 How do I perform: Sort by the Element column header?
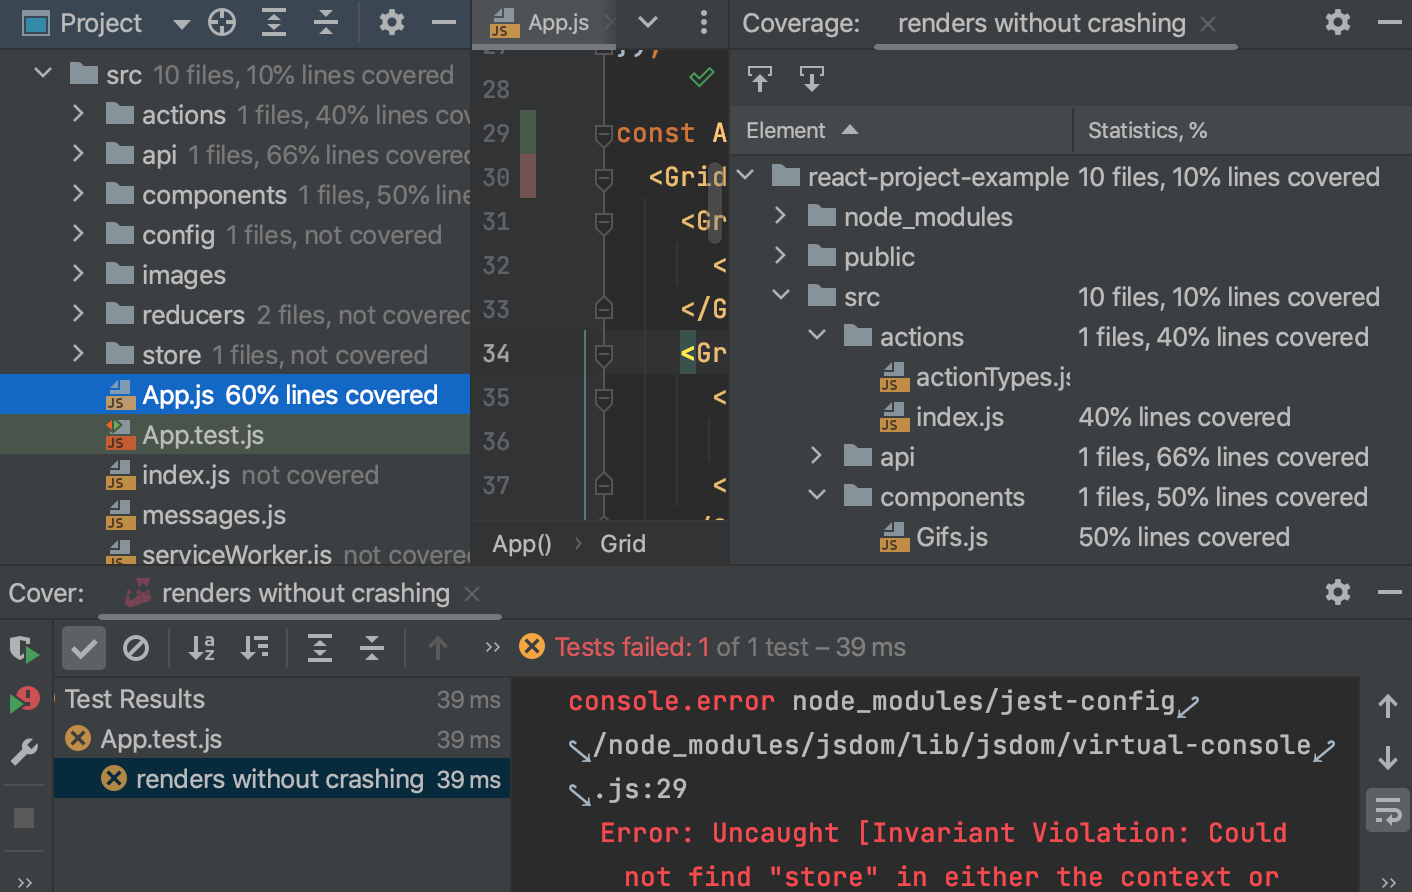click(786, 131)
